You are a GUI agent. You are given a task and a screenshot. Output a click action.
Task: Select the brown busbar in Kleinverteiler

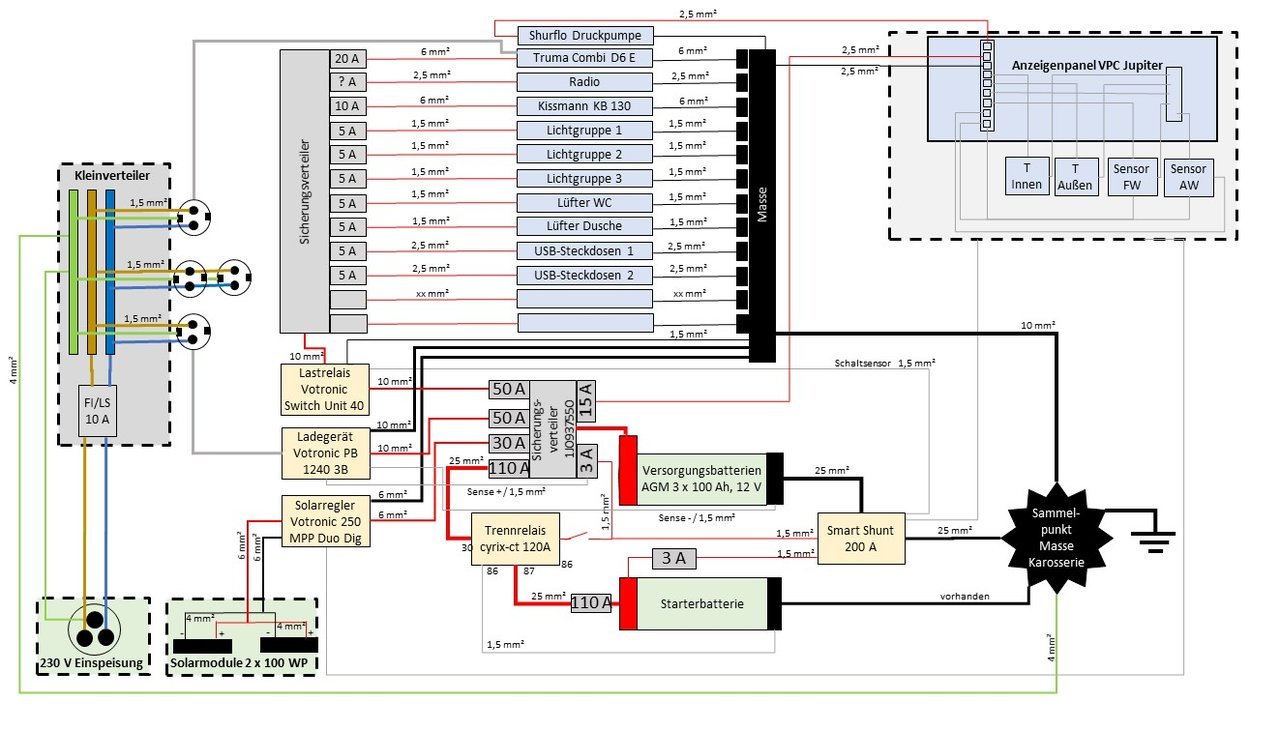click(x=92, y=273)
